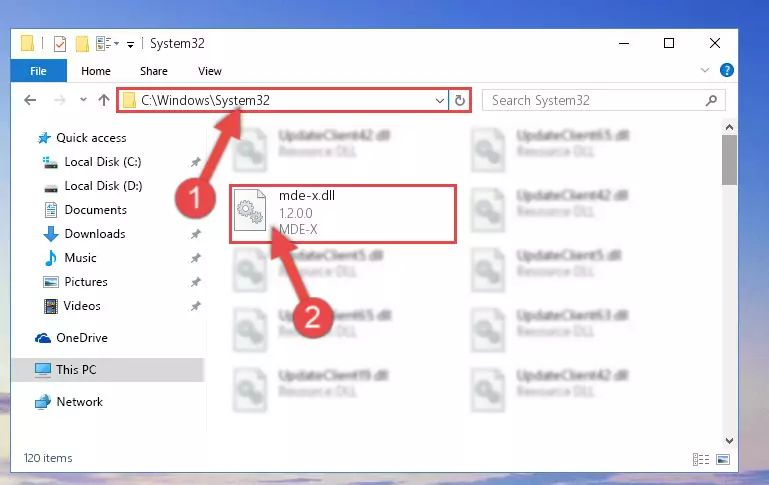Viewport: 769px width, 485px height.
Task: Click the 120 items status text
Action: coord(48,458)
